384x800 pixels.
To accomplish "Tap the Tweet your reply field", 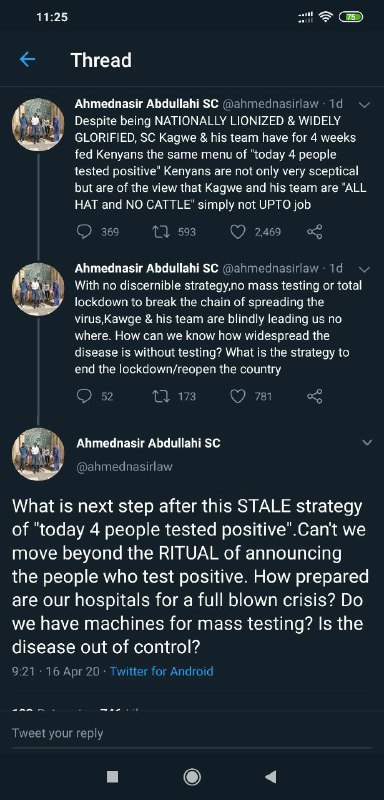I will click(x=192, y=733).
